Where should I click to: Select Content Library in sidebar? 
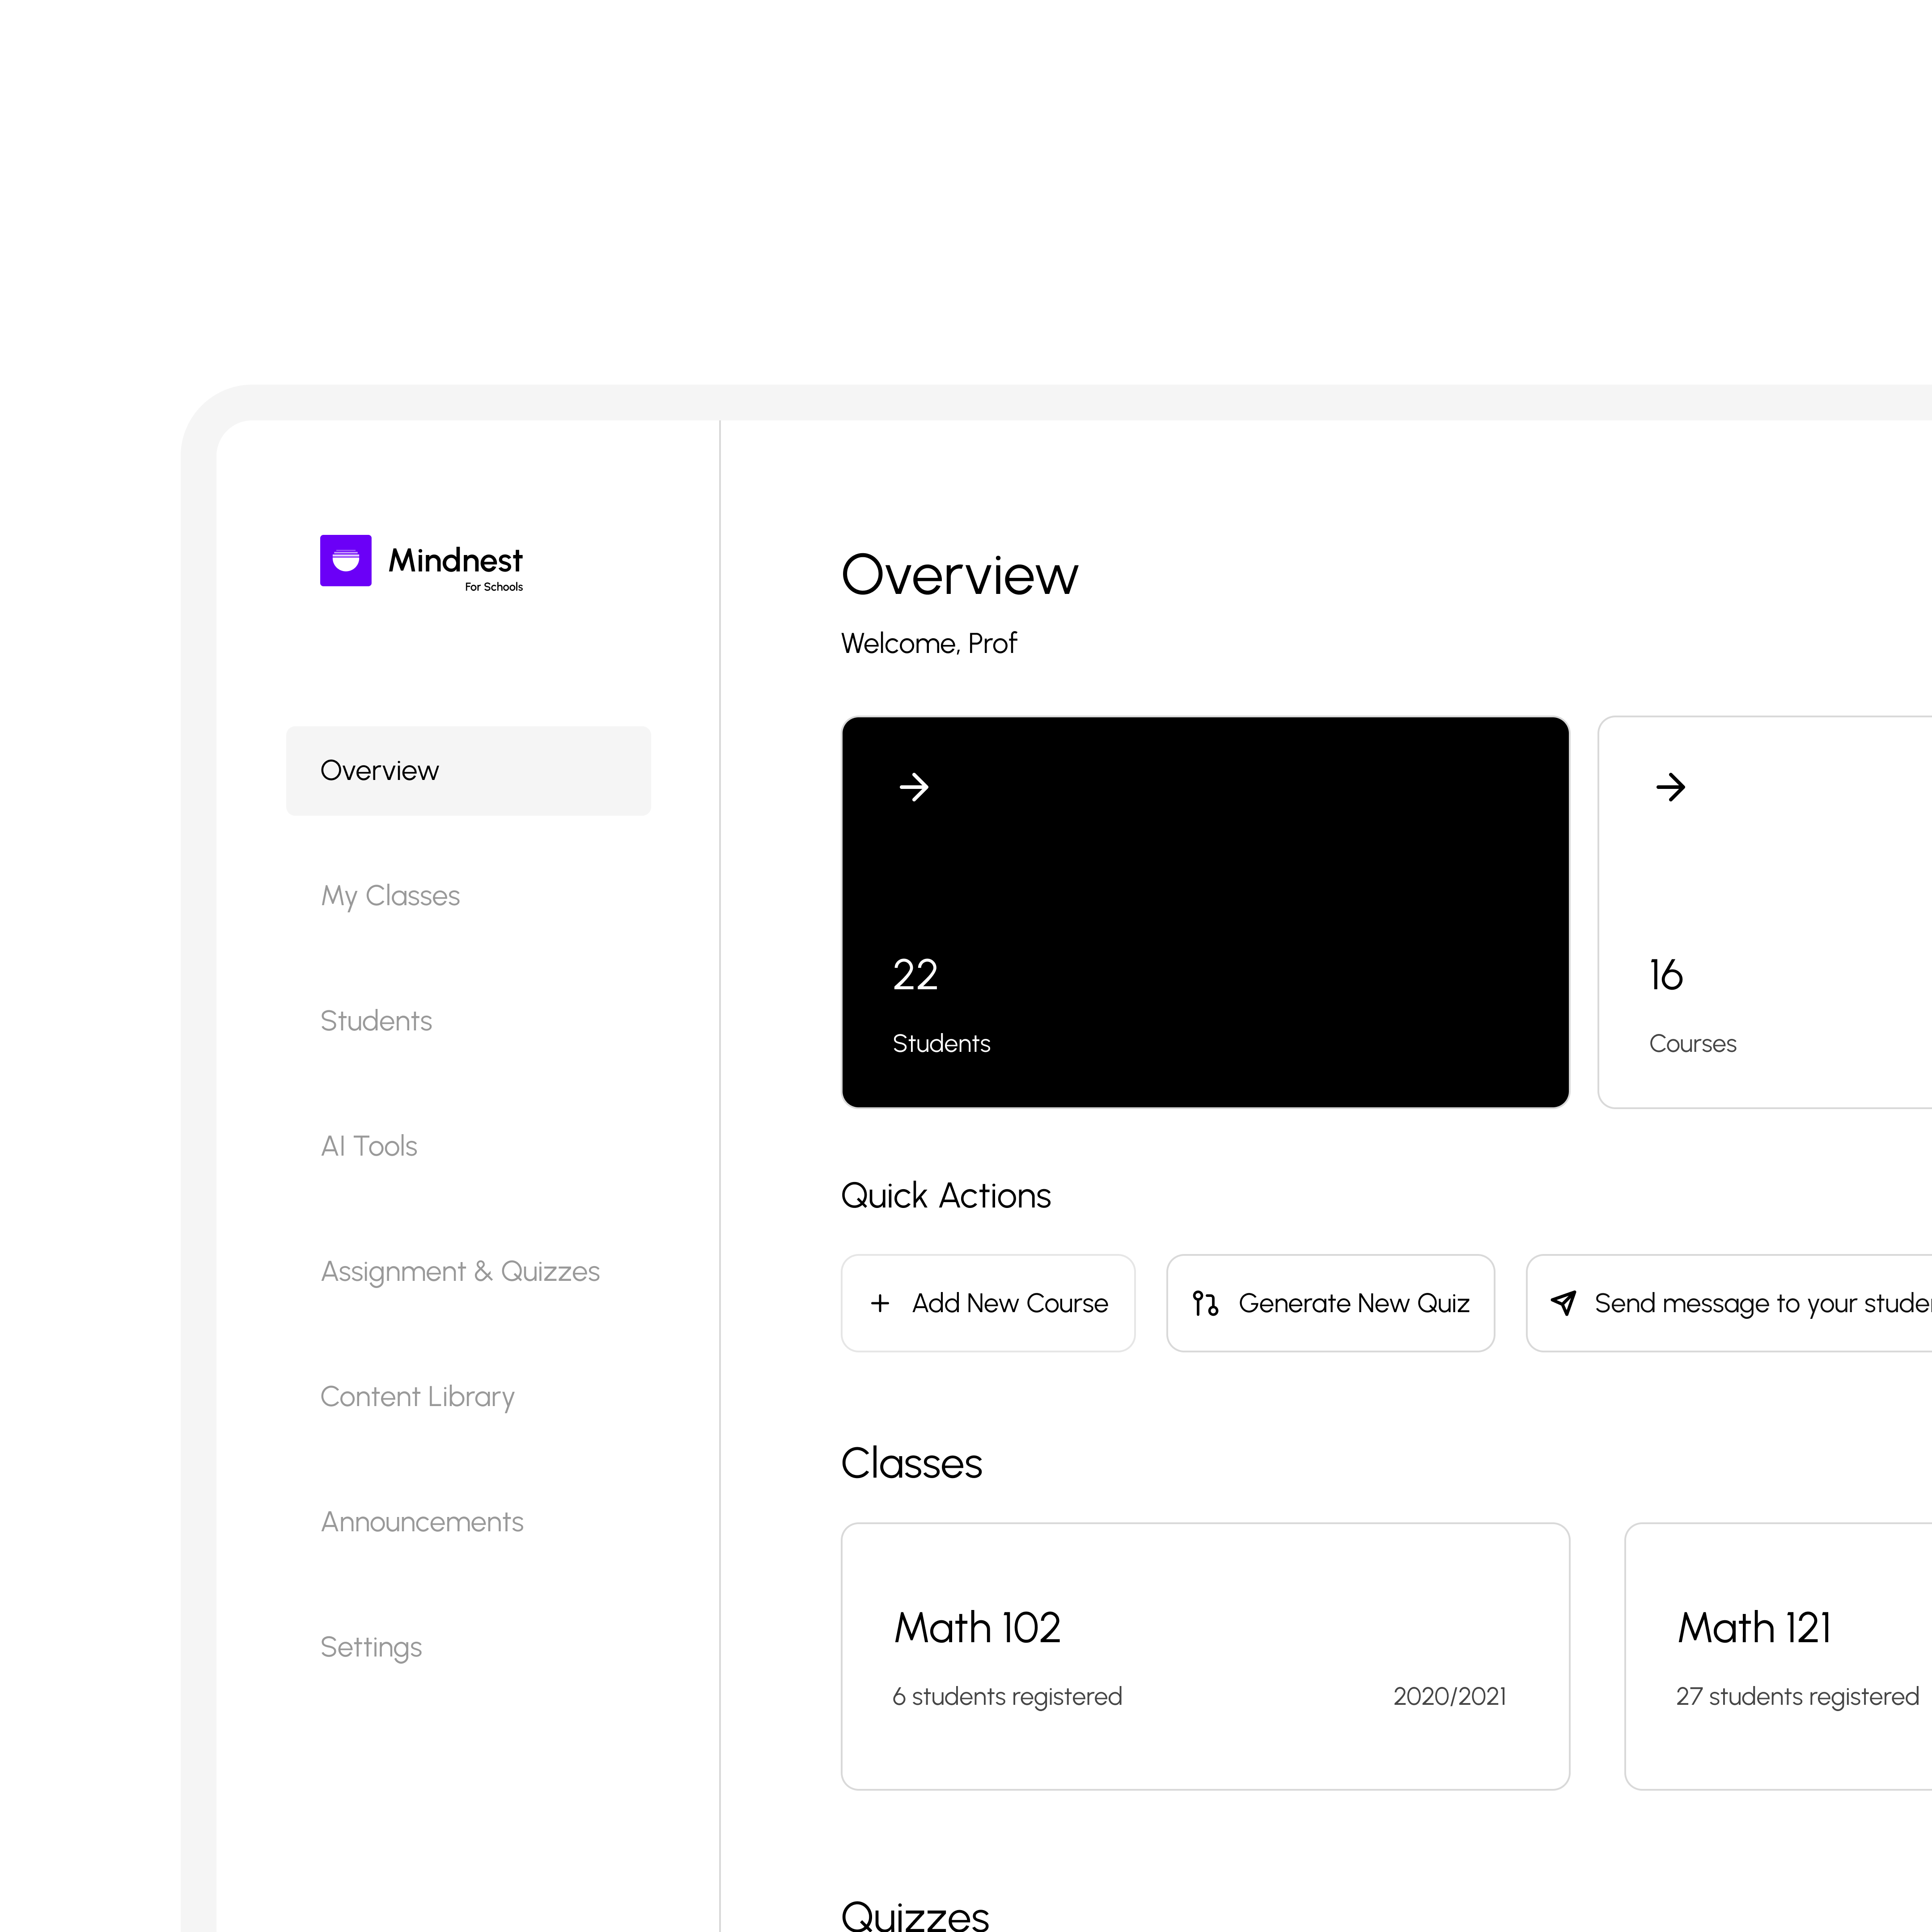point(417,1396)
